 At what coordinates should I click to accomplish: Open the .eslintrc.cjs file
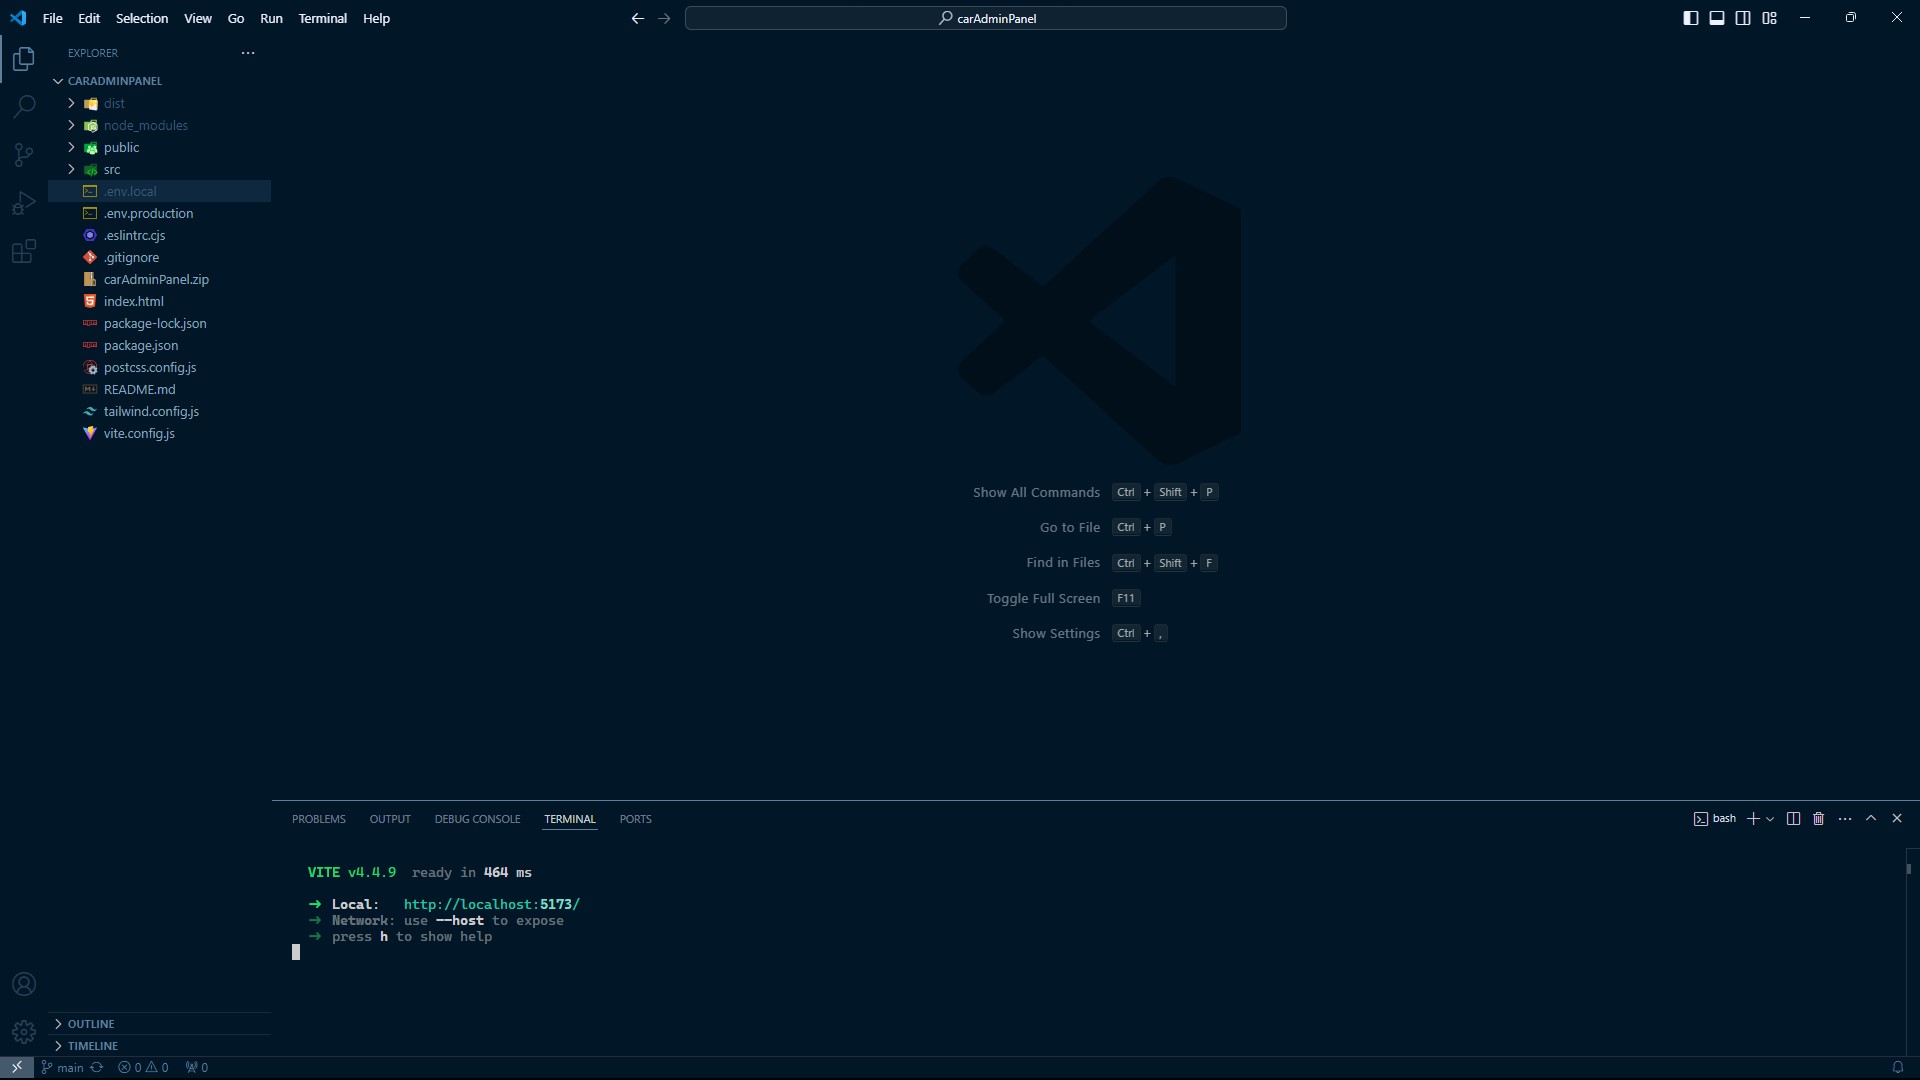tap(160, 235)
